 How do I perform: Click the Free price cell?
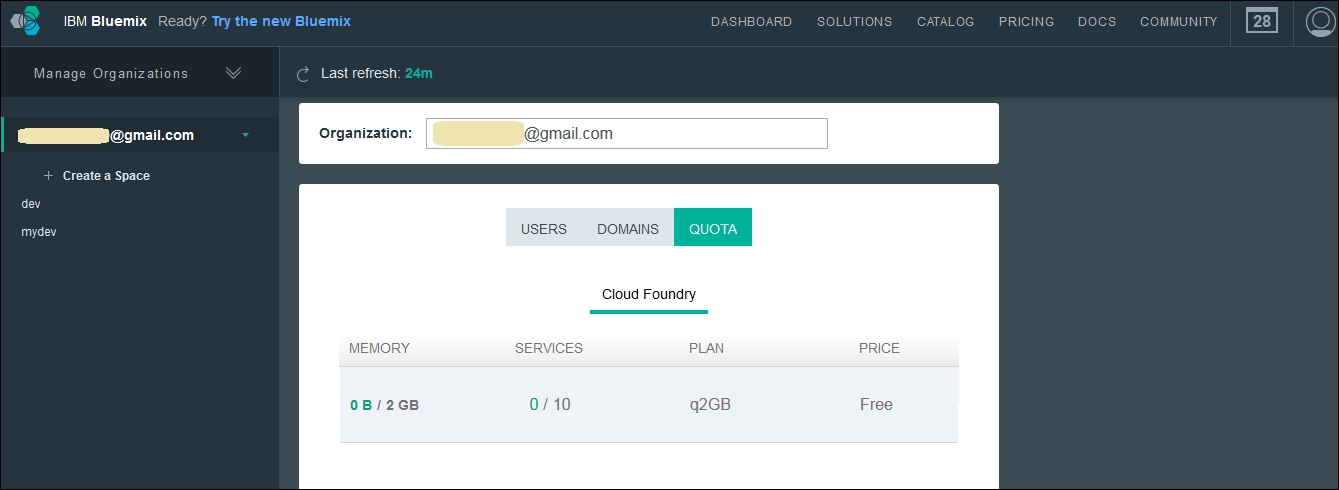click(876, 405)
